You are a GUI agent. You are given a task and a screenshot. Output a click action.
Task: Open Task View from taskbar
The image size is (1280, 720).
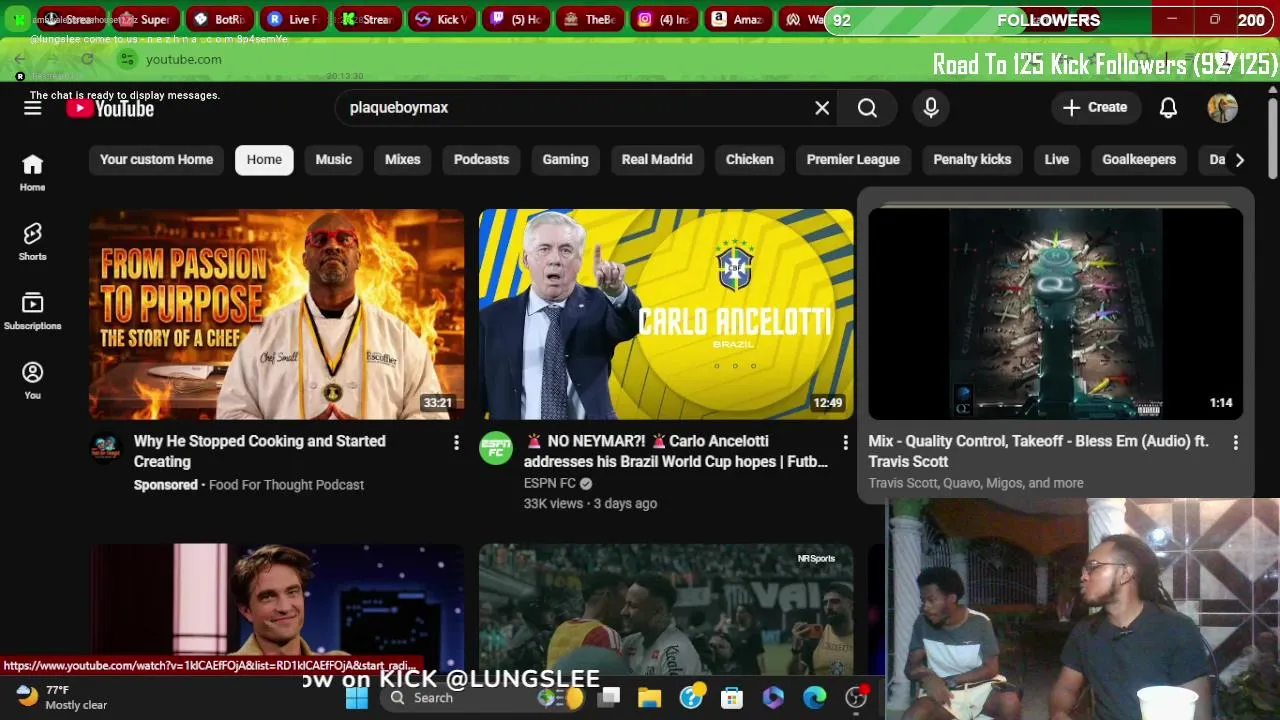(609, 698)
